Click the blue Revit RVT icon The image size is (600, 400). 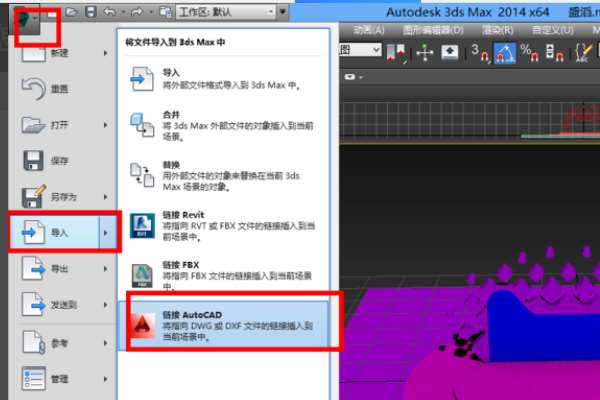[x=142, y=225]
